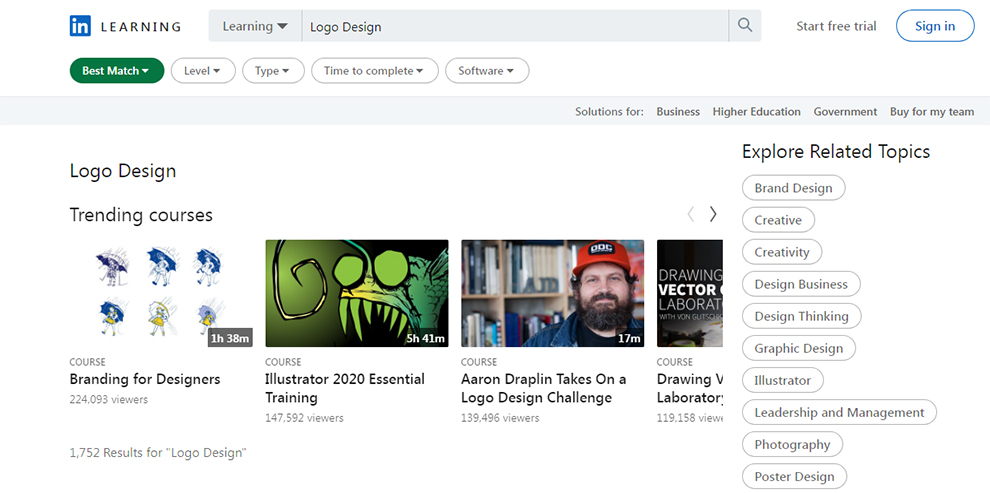Click the 17m duration badge

point(629,338)
